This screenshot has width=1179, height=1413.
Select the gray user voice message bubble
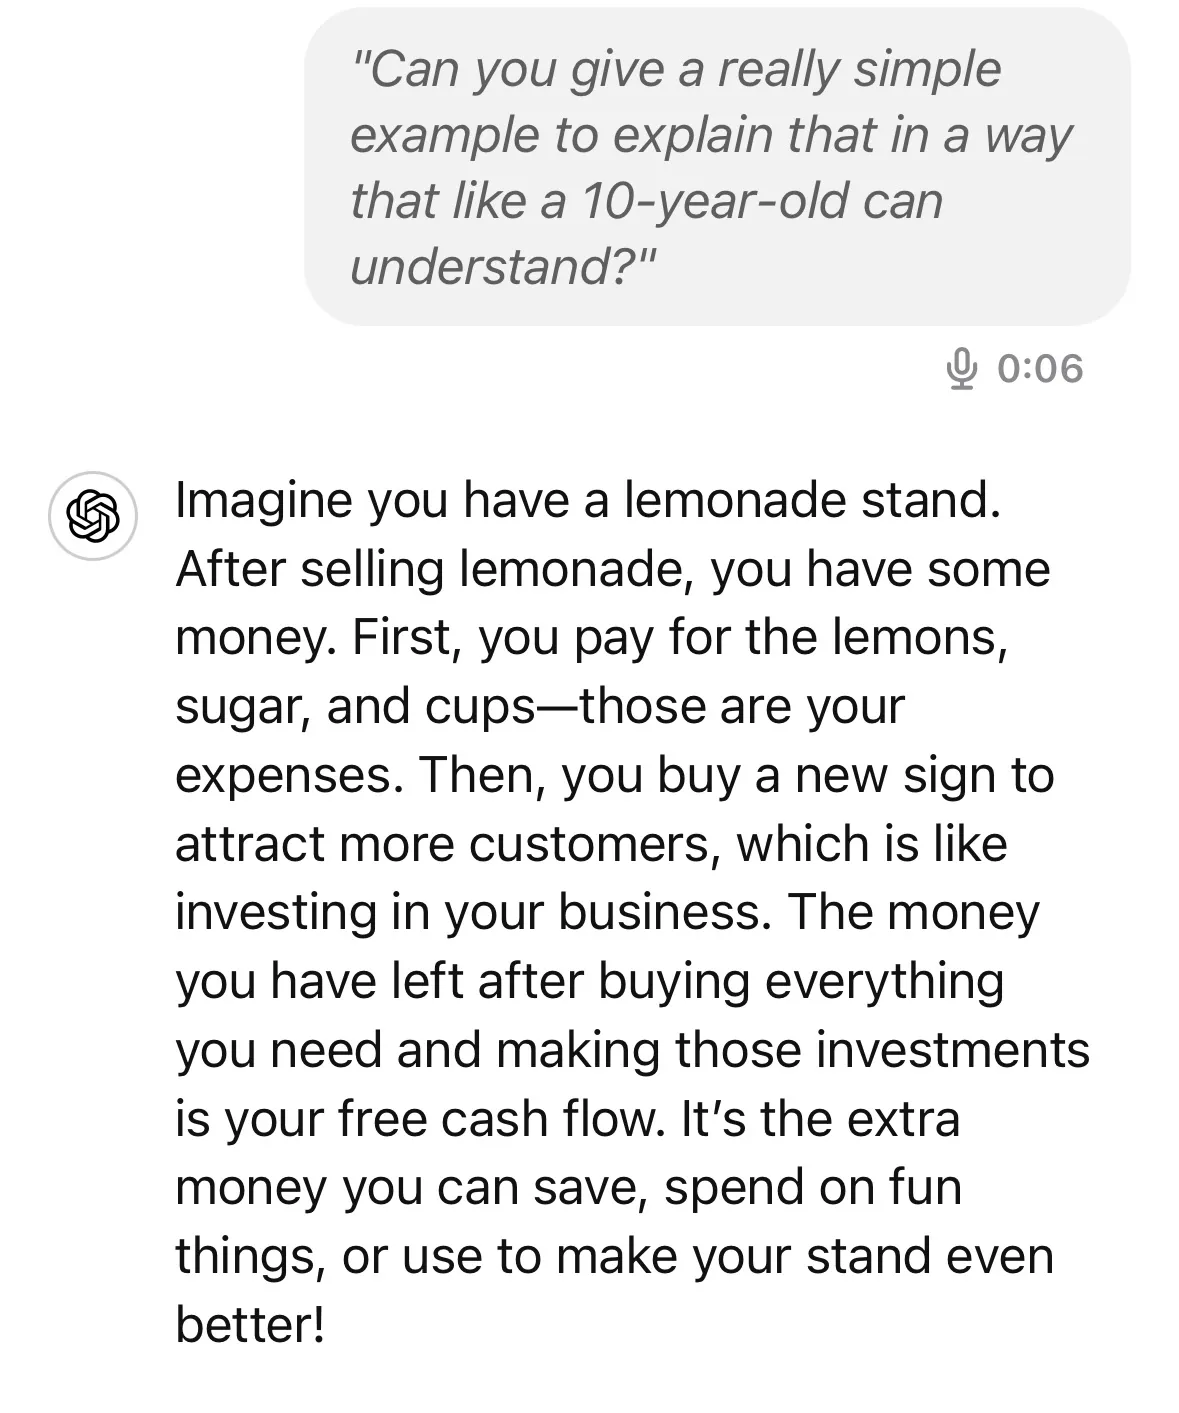pos(717,167)
